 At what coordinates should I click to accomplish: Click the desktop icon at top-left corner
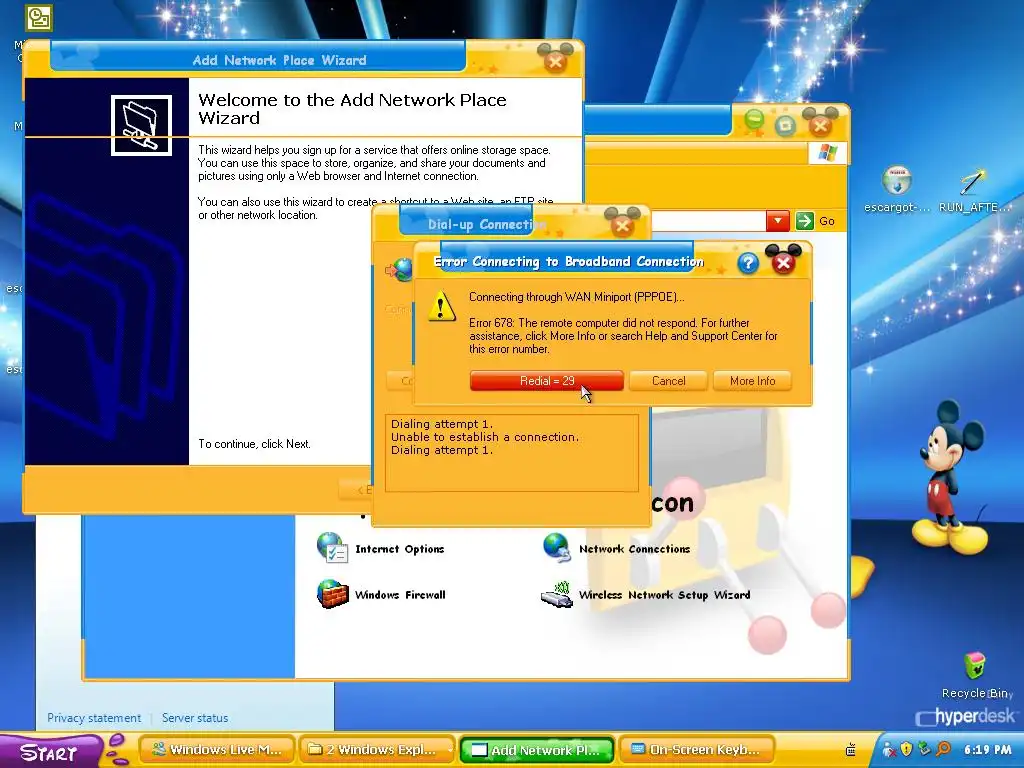(x=38, y=18)
